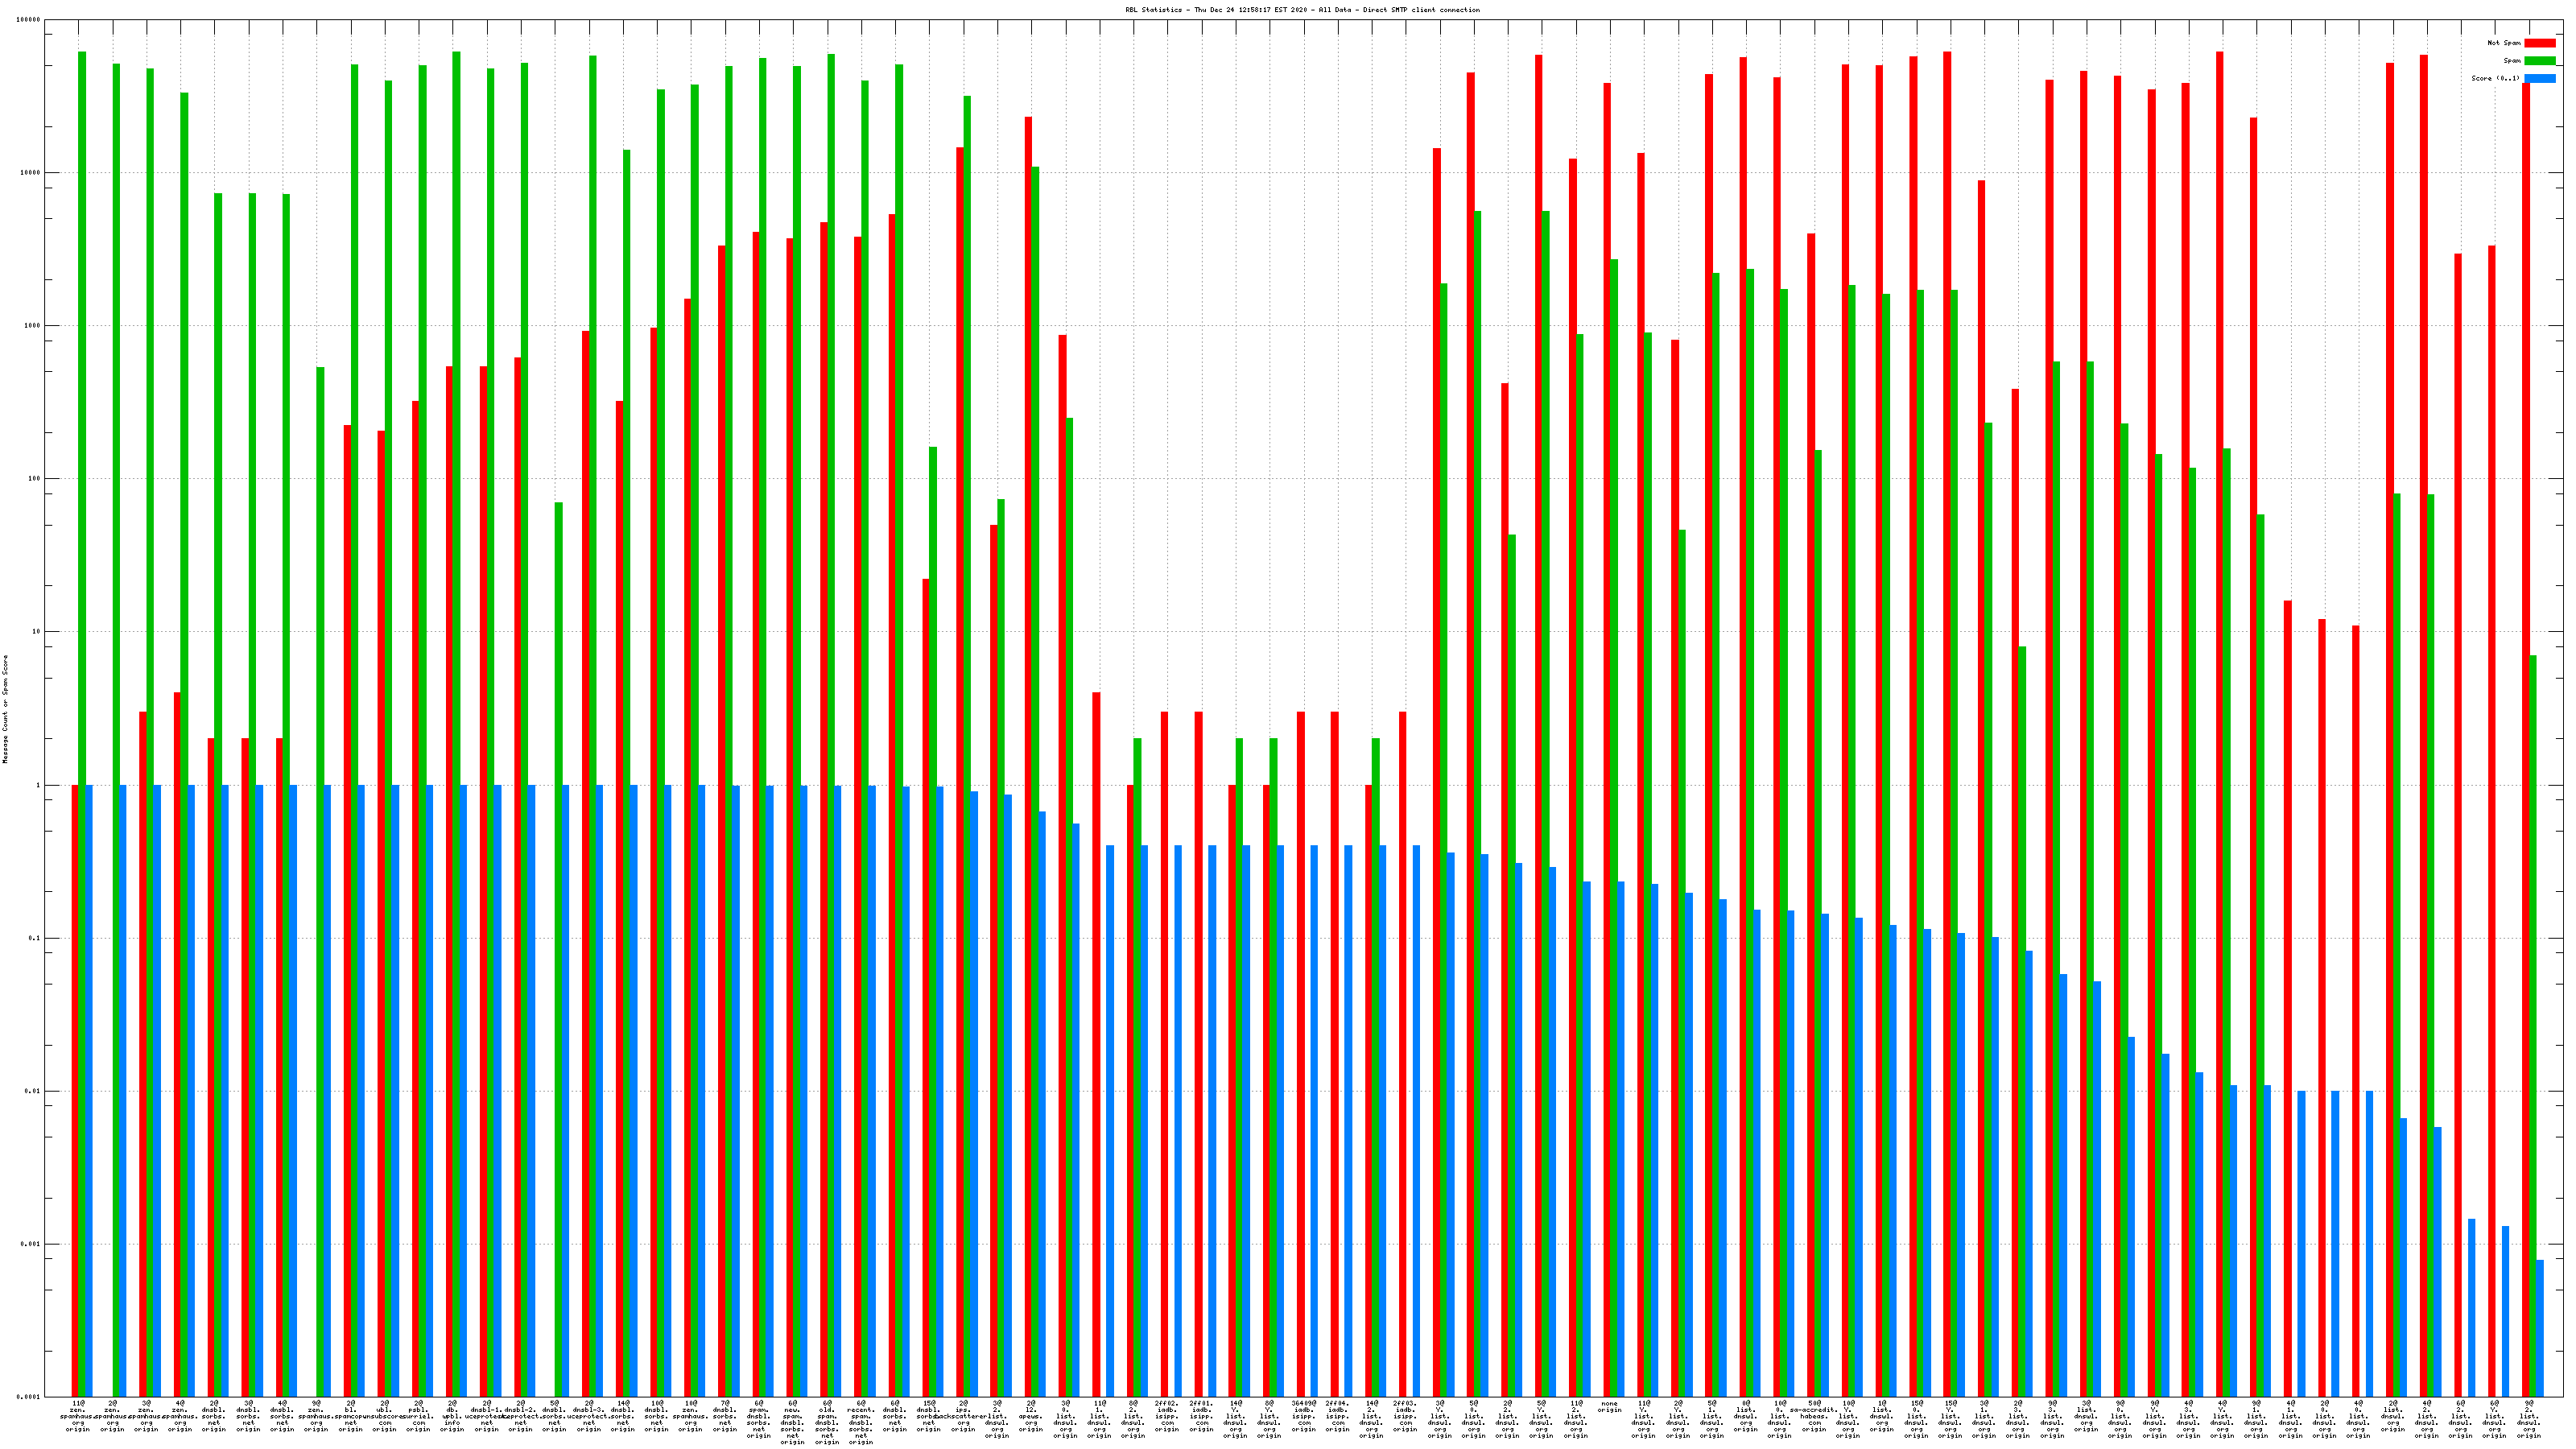This screenshot has height=1449, width=2576.
Task: Click the RBL Statistics chart title
Action: click(1302, 10)
